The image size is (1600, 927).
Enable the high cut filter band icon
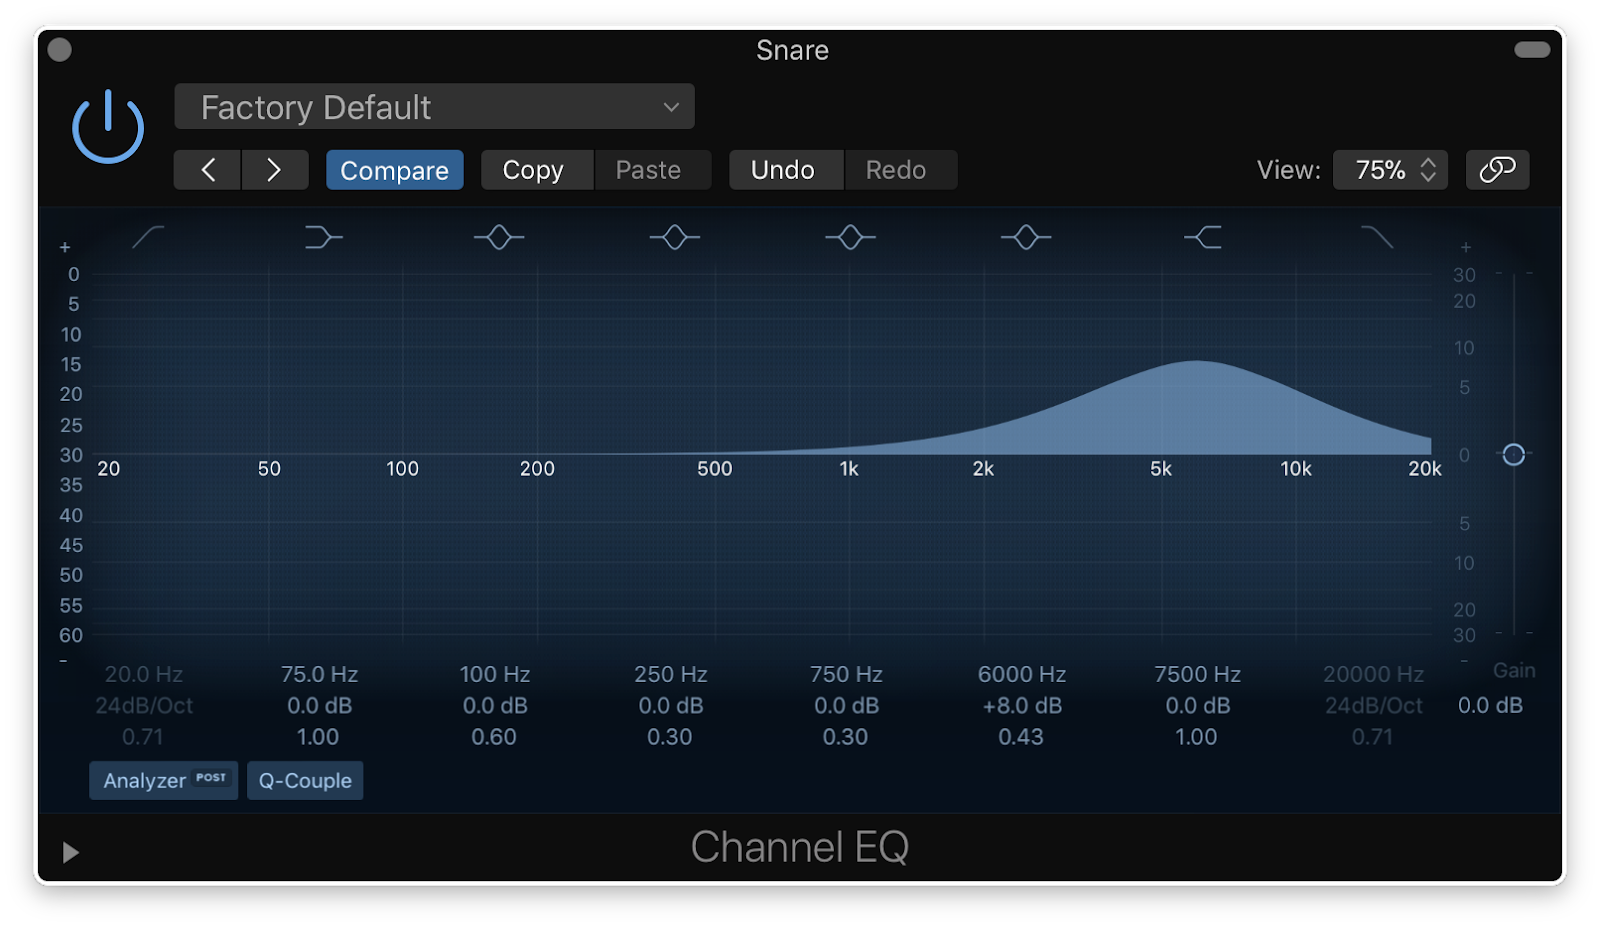pyautogui.click(x=1377, y=237)
